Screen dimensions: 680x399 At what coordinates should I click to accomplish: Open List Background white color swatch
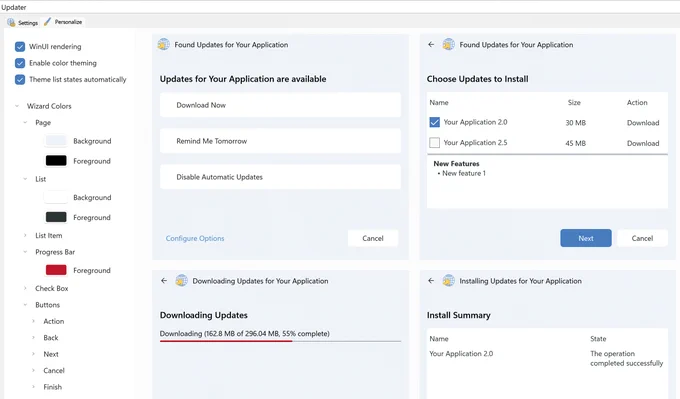coord(56,197)
